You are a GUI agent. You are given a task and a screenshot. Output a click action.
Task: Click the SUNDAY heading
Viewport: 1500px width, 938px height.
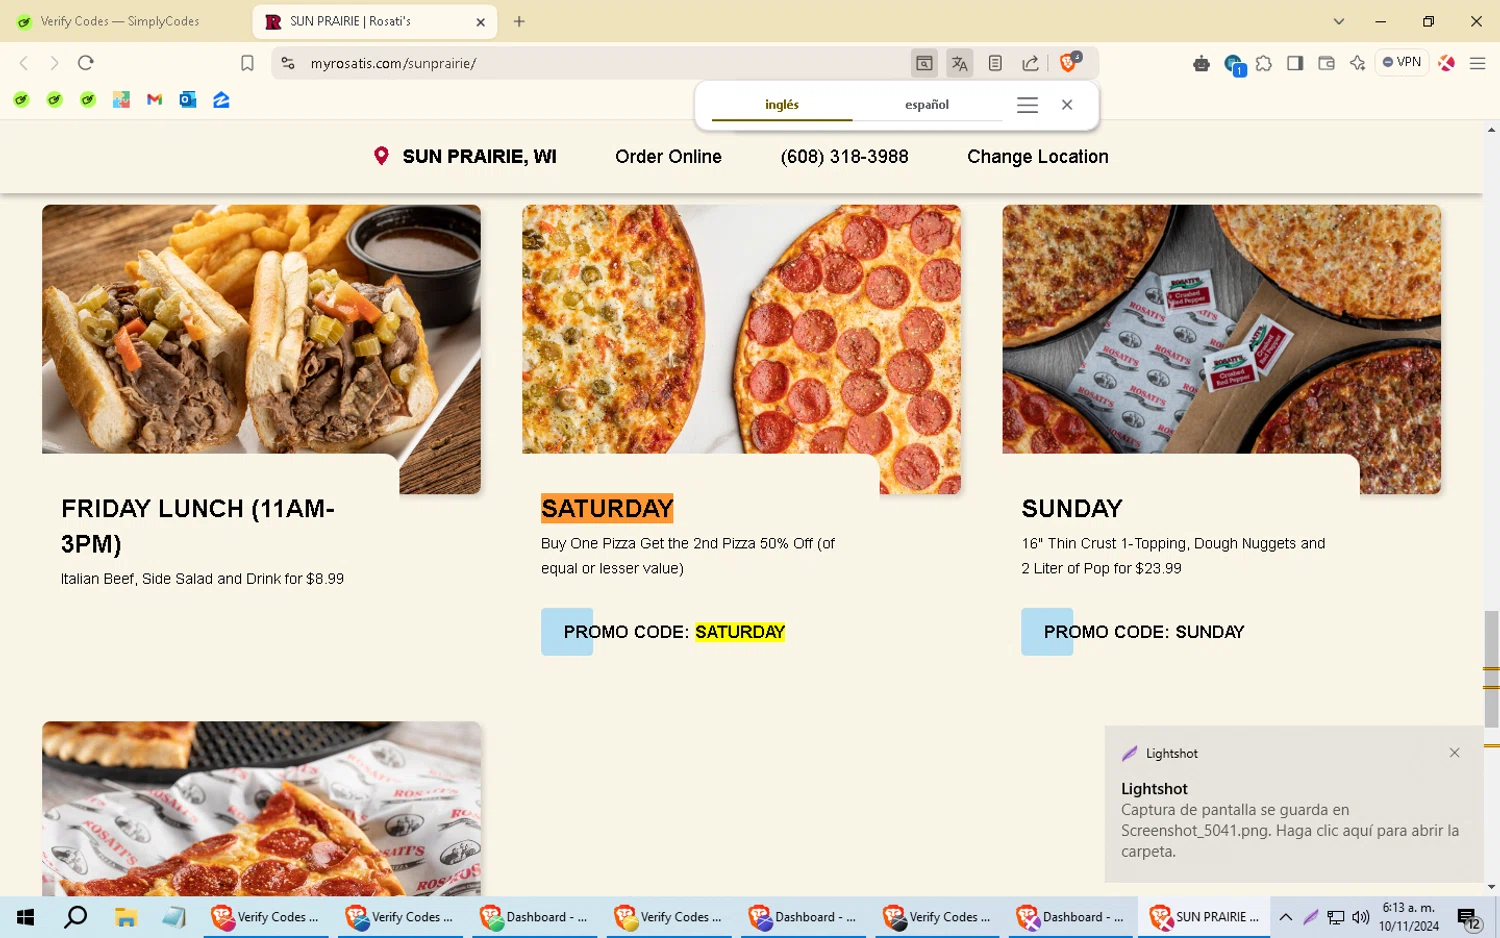(1072, 508)
